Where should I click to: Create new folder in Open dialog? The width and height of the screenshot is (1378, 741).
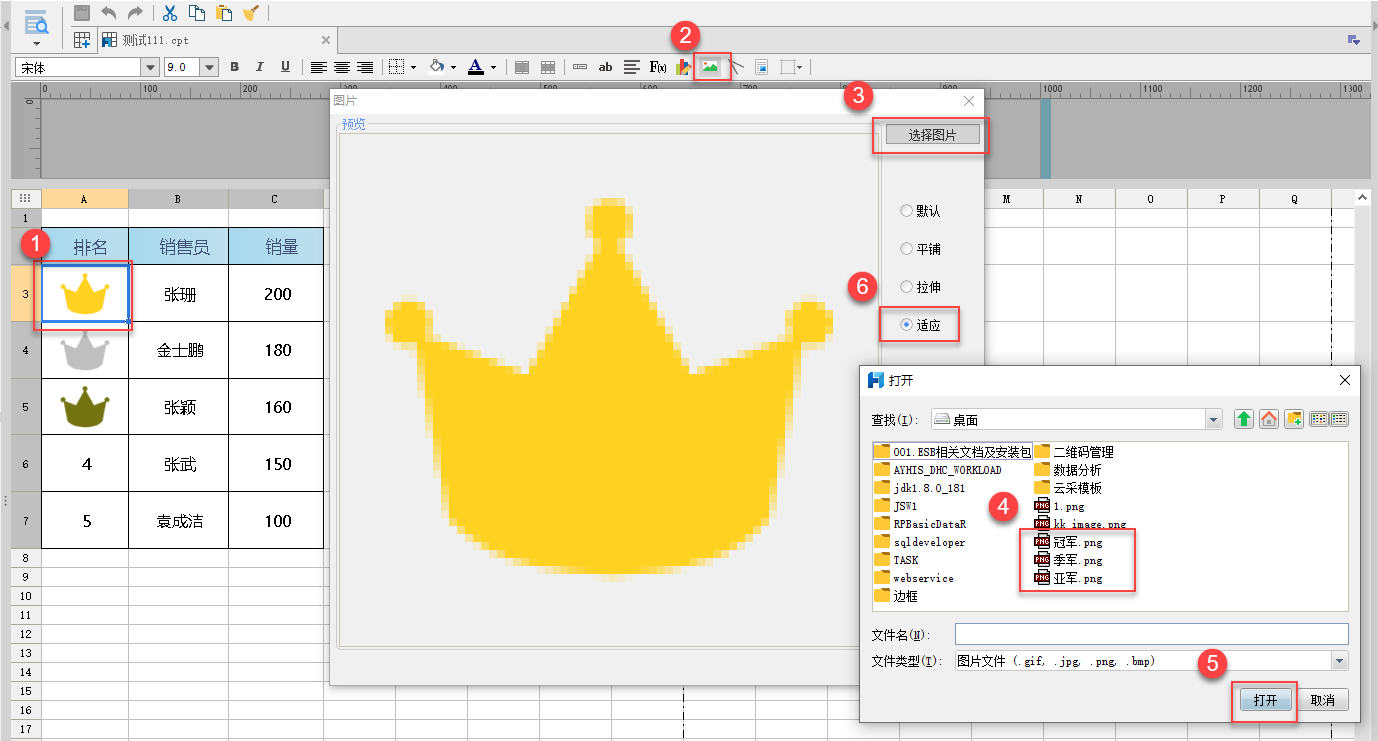(x=1293, y=419)
